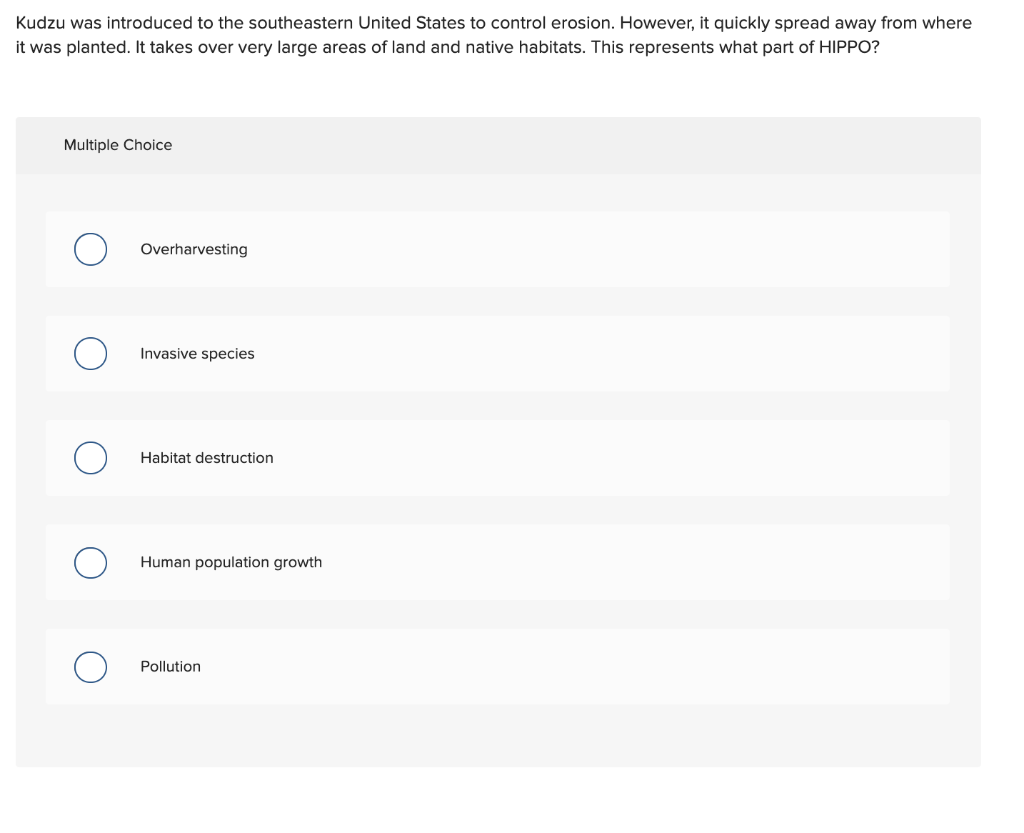Select the Overharvesting radio button
1024x833 pixels.
click(91, 249)
